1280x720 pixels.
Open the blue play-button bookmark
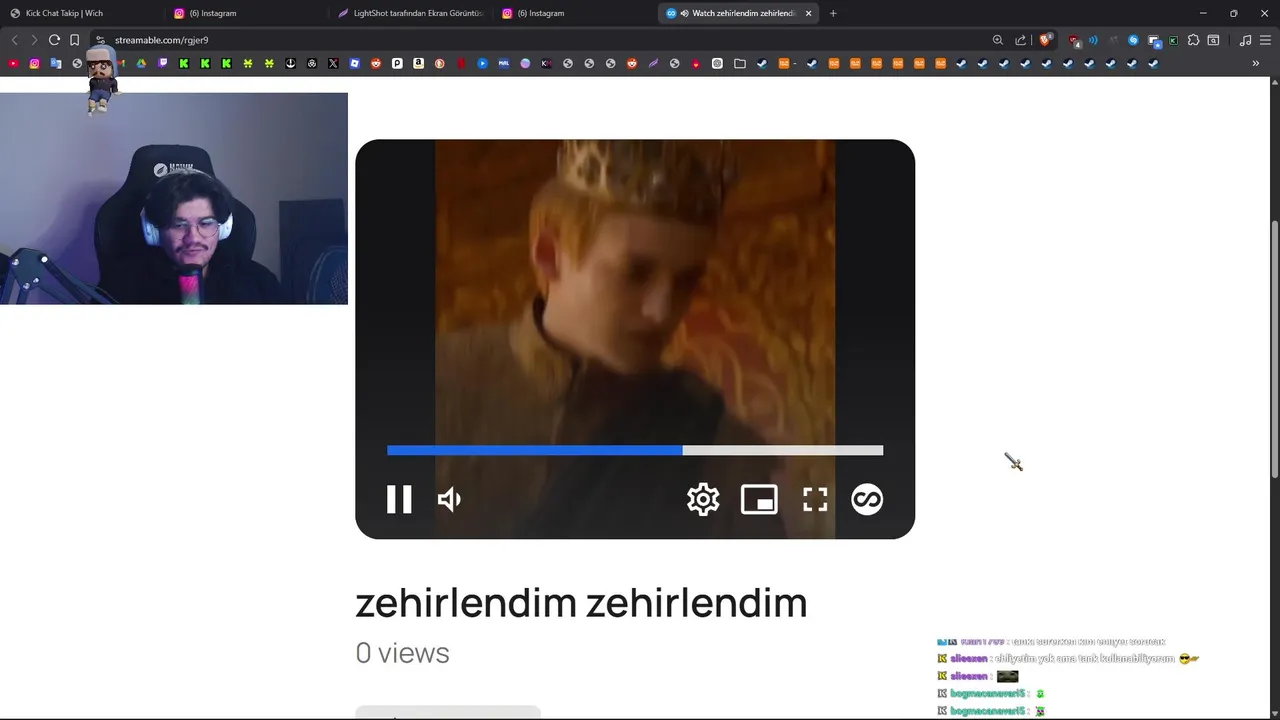tap(482, 63)
